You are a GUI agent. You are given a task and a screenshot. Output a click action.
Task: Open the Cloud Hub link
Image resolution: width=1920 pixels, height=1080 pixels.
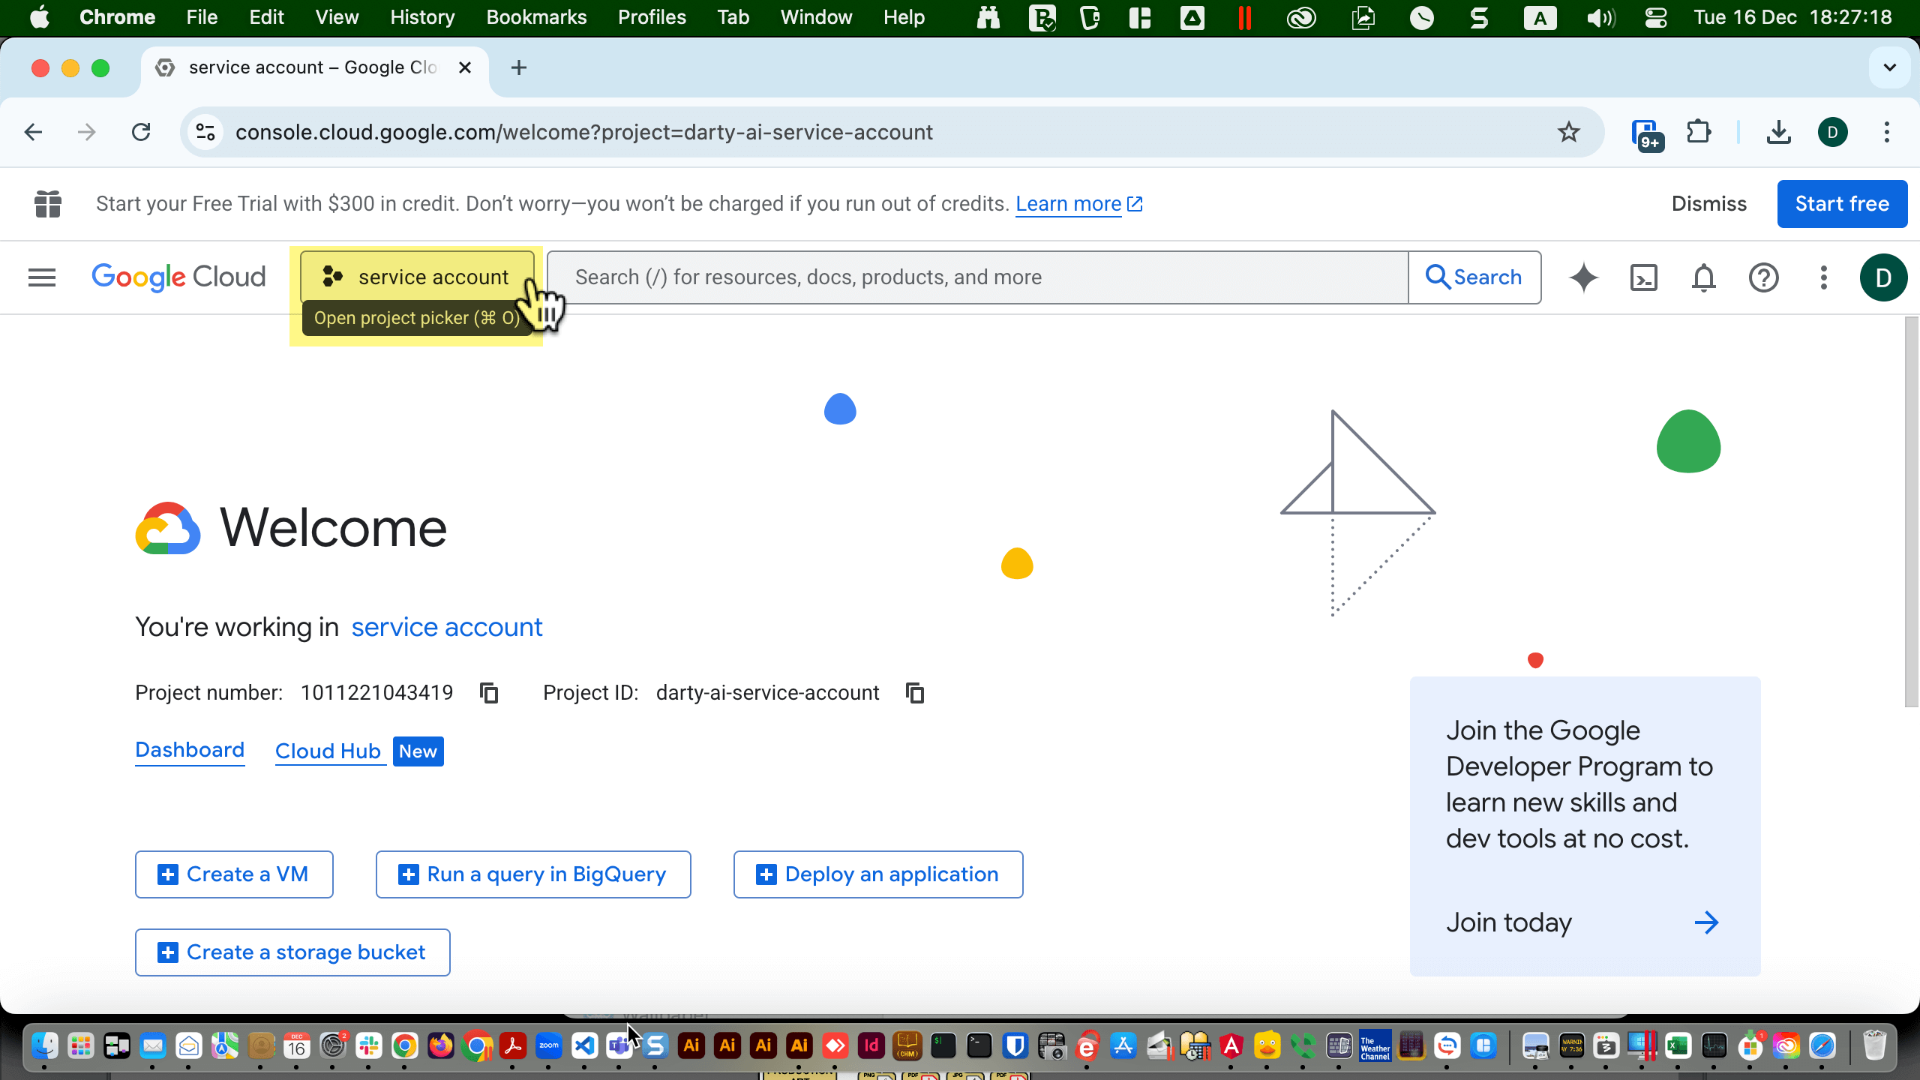328,751
